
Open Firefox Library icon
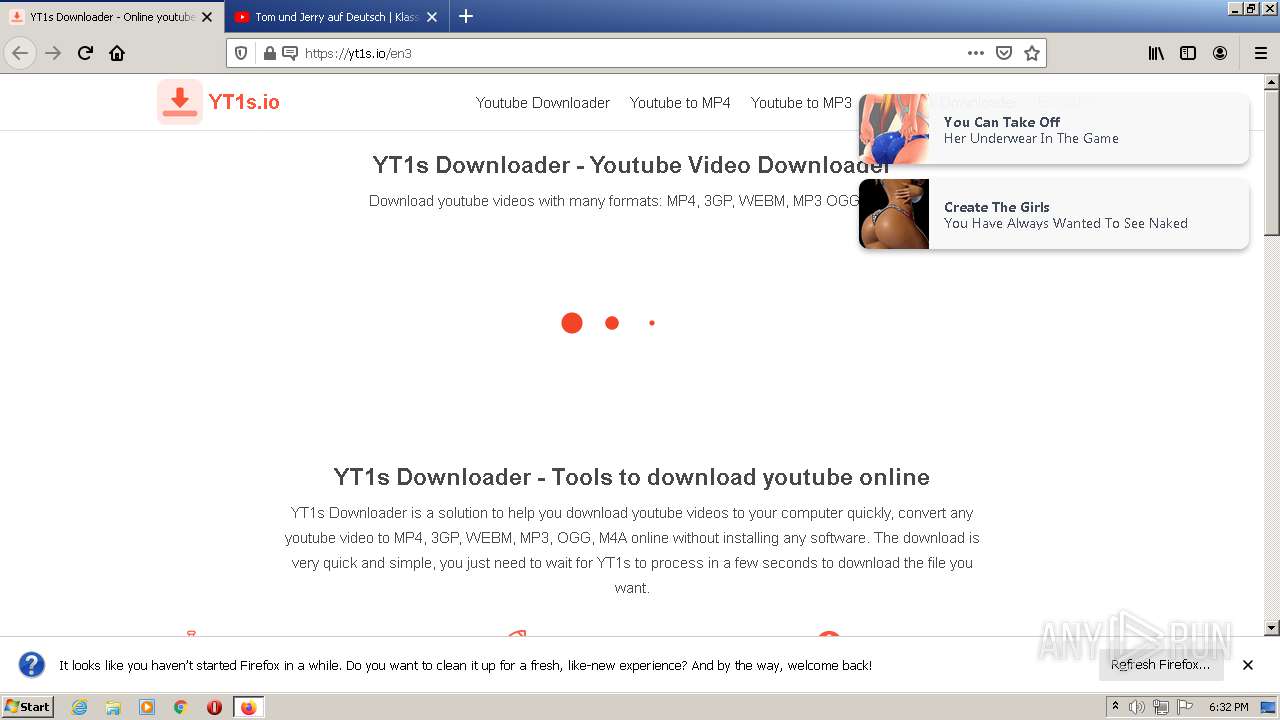point(1156,53)
